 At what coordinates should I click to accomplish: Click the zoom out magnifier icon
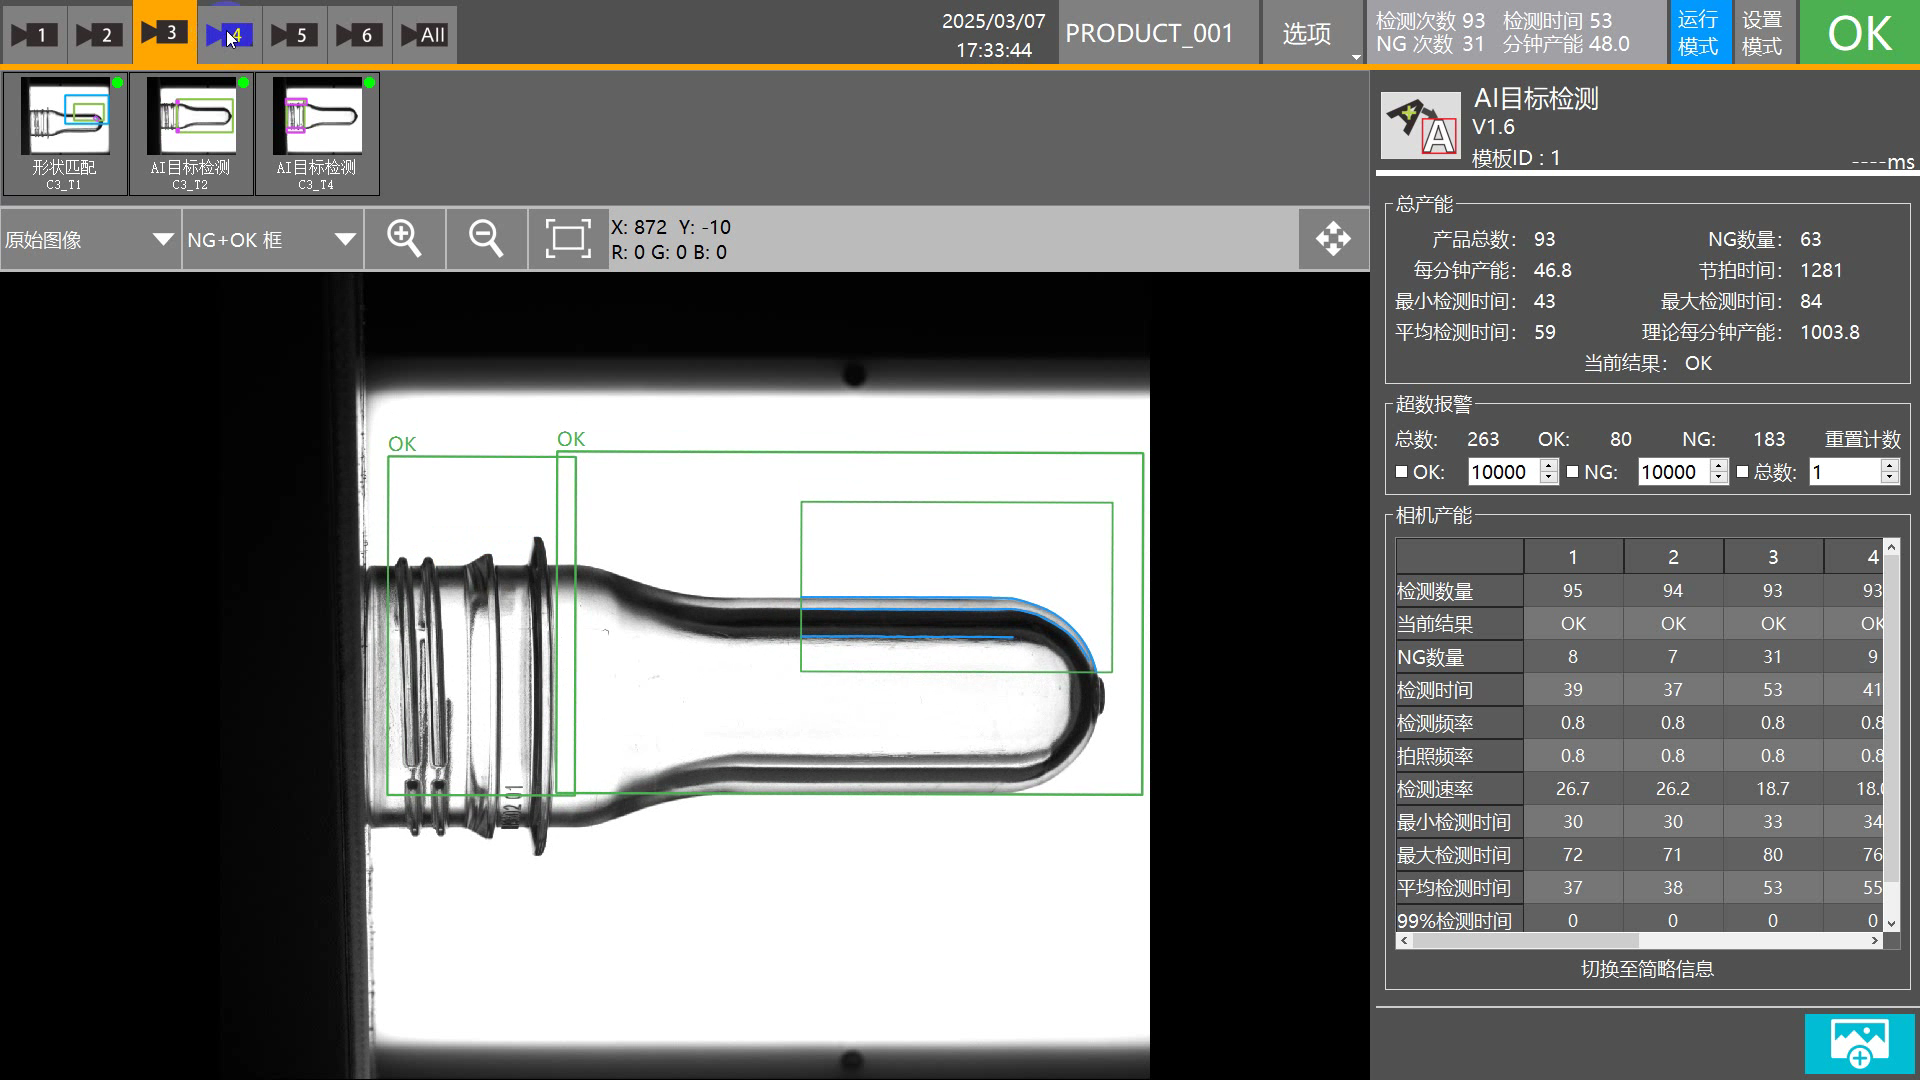pos(486,239)
